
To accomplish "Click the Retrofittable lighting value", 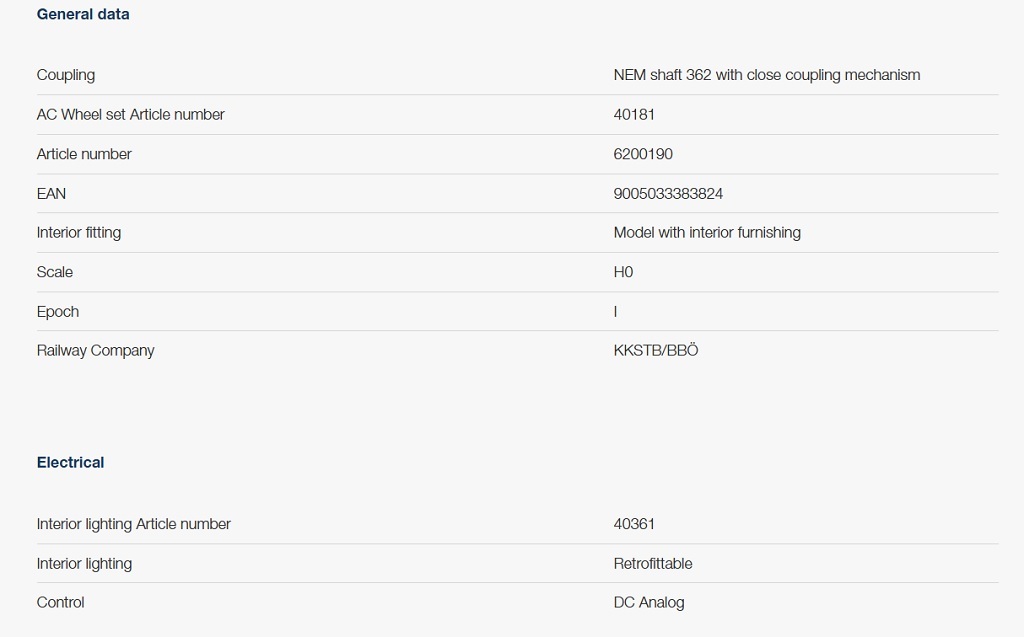I will coord(653,563).
